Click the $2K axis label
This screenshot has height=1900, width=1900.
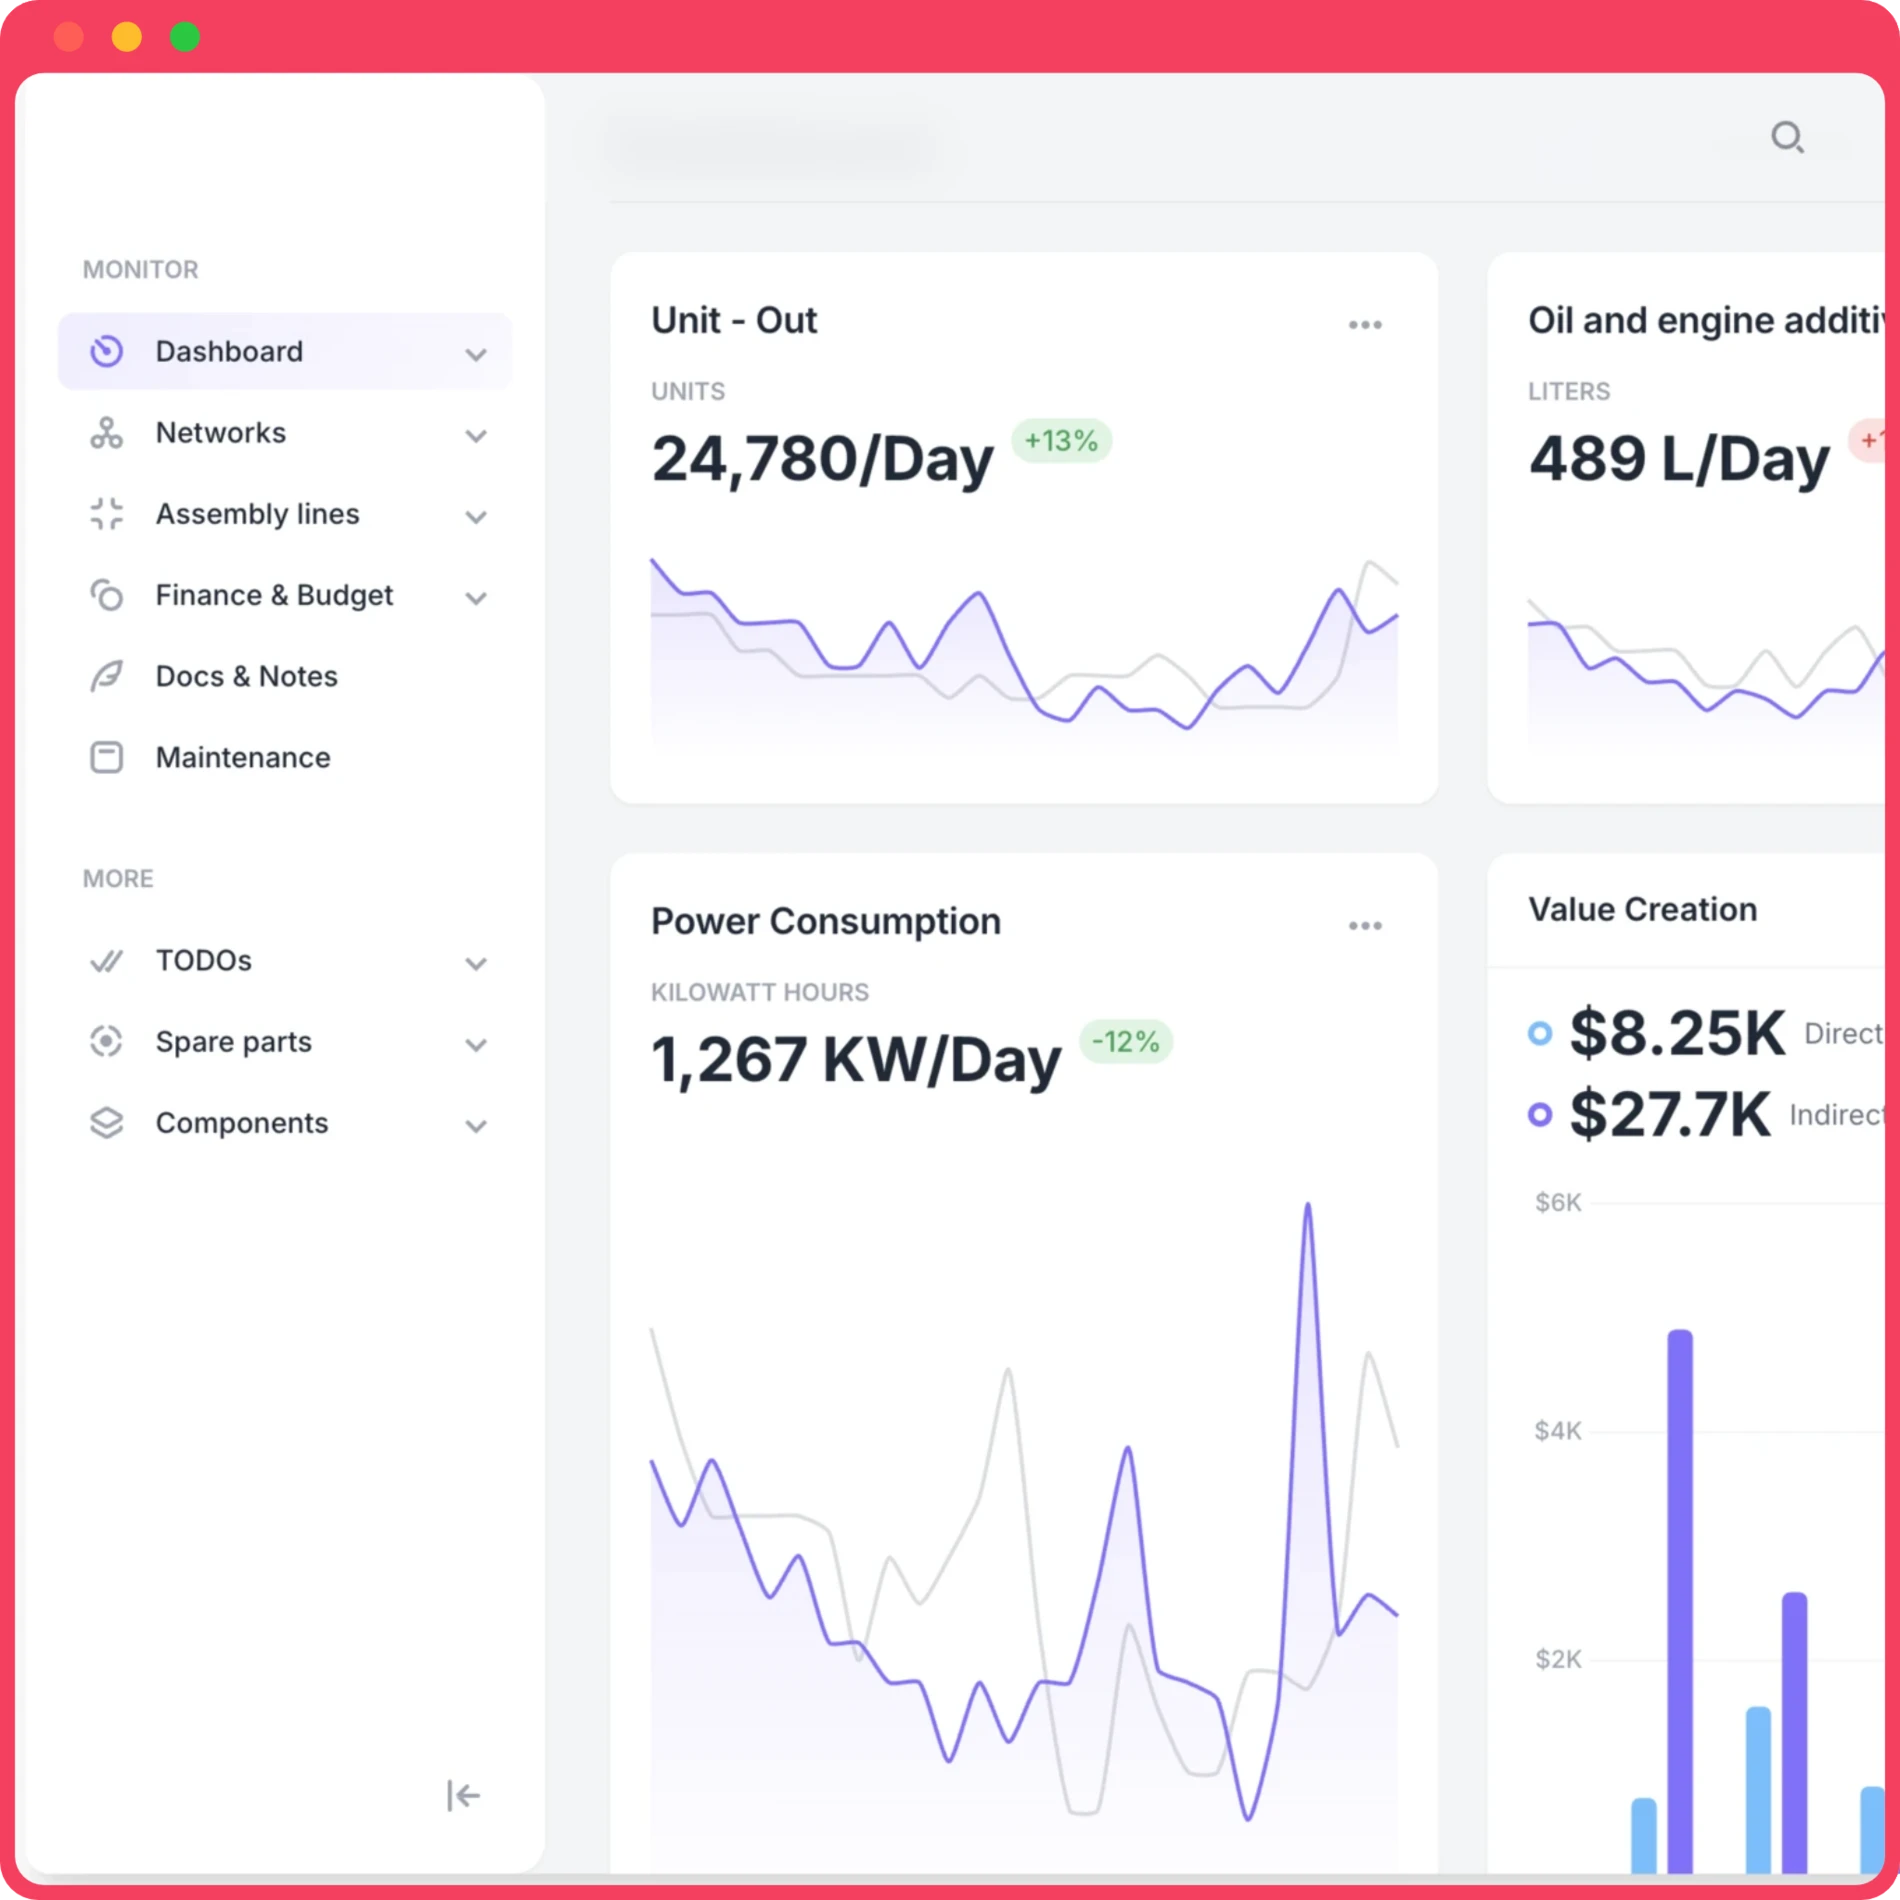[x=1558, y=1660]
